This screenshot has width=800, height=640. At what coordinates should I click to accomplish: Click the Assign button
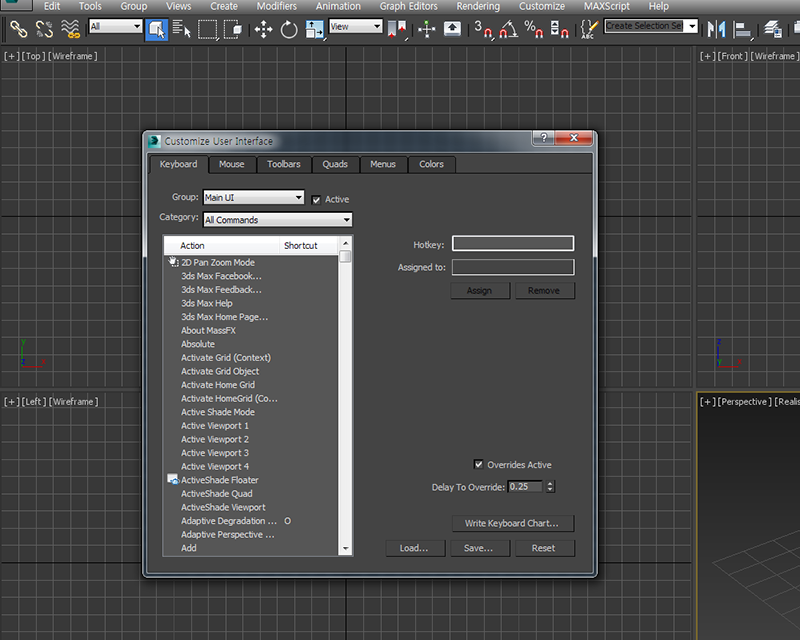(480, 290)
